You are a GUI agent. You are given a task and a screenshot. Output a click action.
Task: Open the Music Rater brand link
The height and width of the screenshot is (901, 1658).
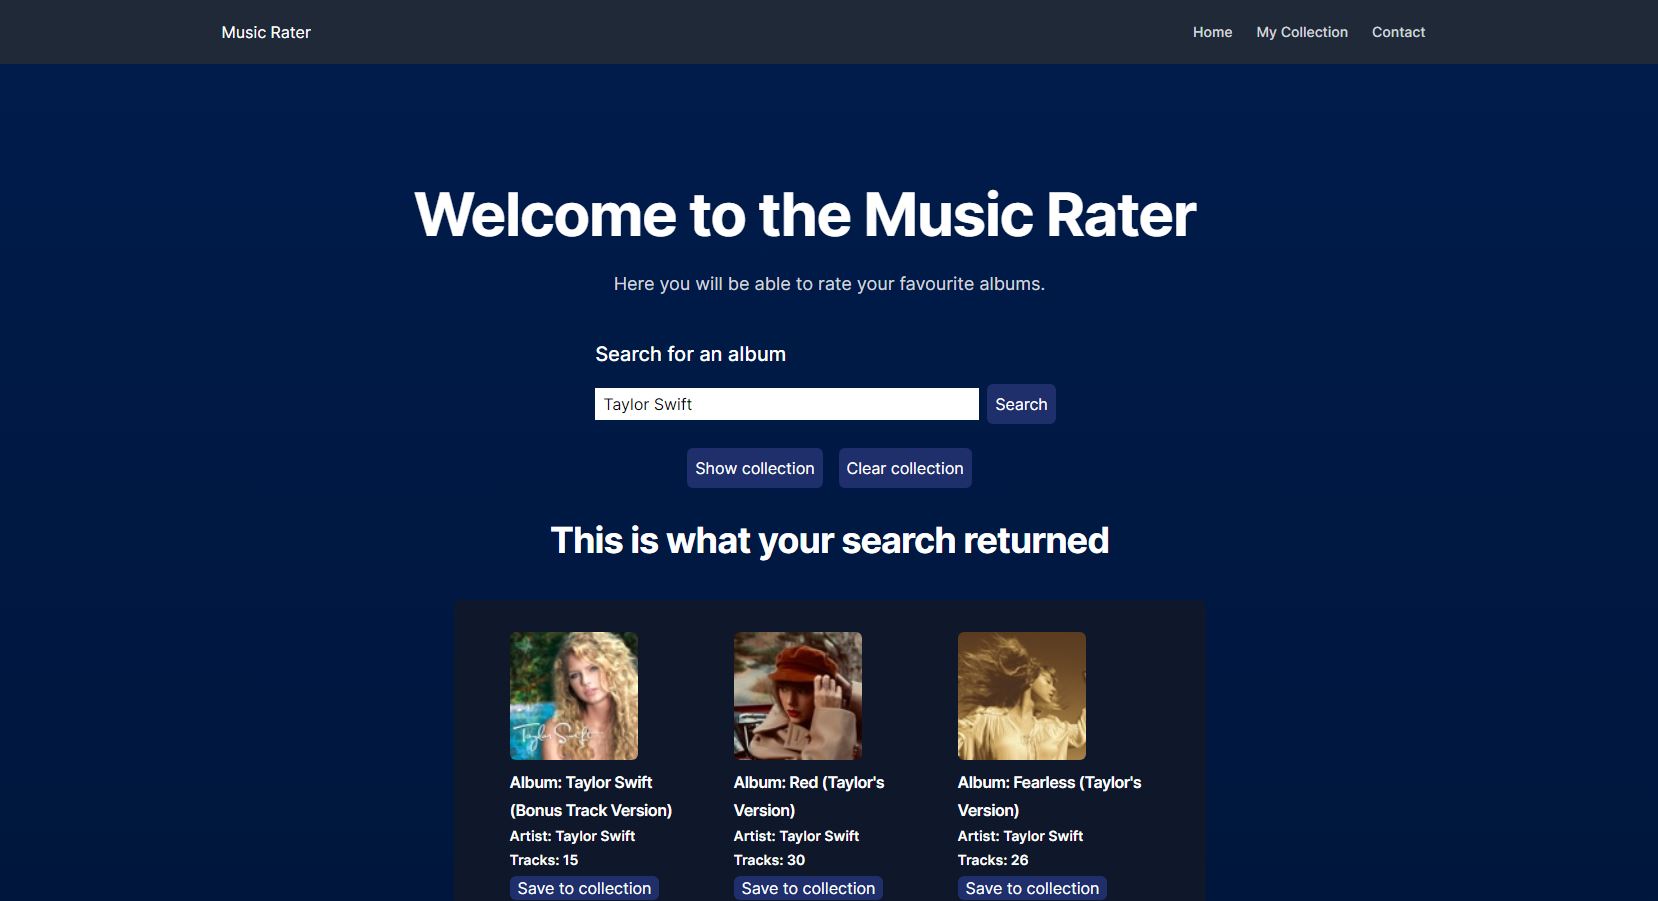(x=266, y=32)
